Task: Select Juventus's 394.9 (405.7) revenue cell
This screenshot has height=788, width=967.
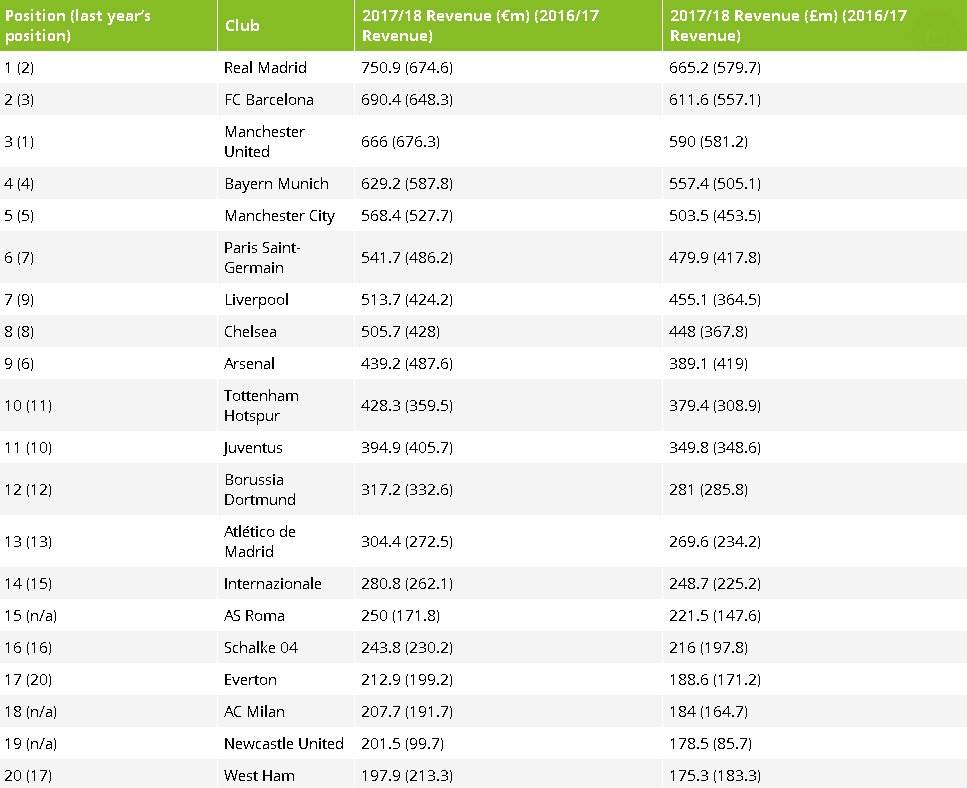Action: click(407, 448)
